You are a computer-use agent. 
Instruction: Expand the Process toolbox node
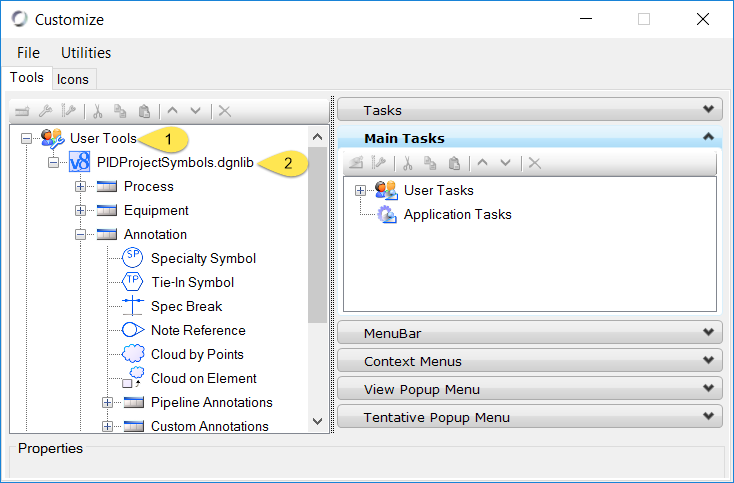tap(81, 186)
